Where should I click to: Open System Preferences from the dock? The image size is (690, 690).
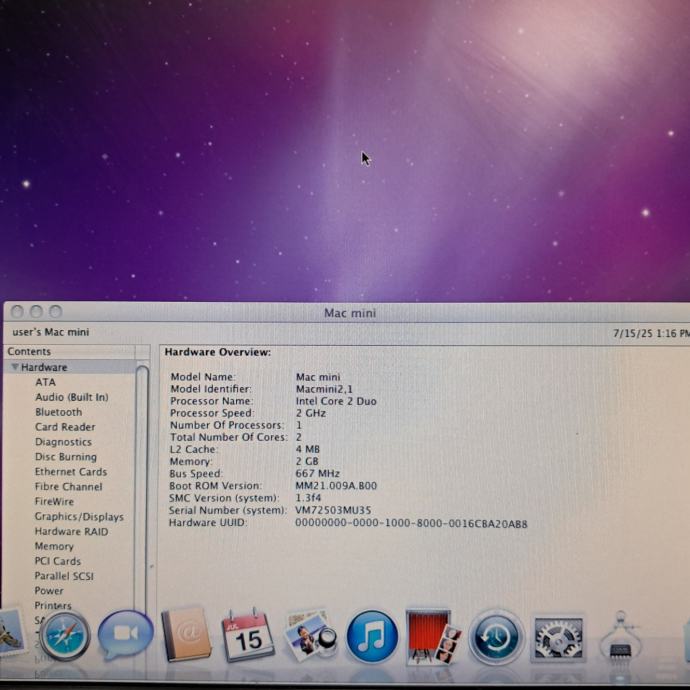[x=558, y=637]
